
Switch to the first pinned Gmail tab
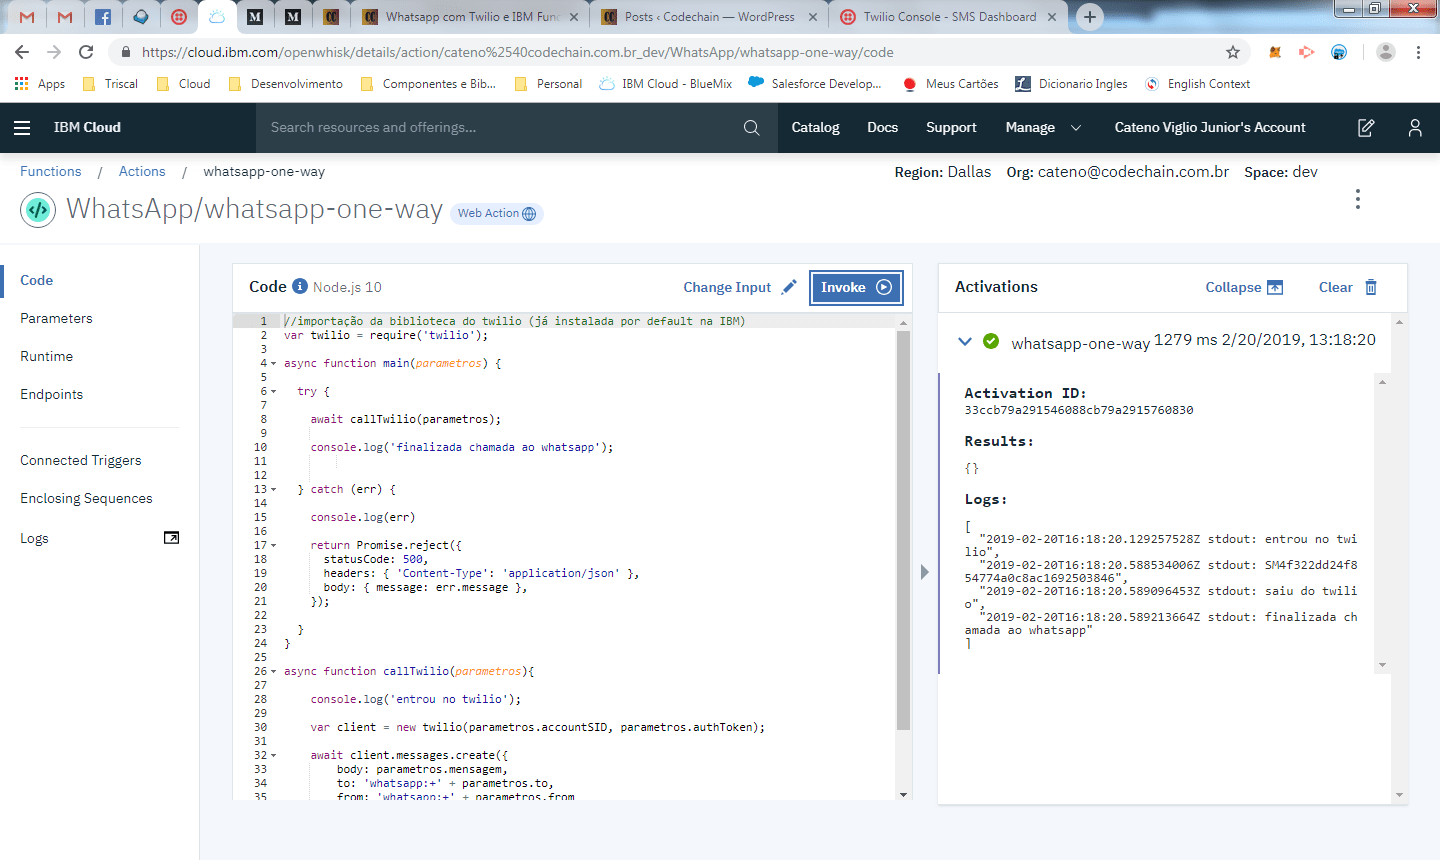(x=27, y=17)
